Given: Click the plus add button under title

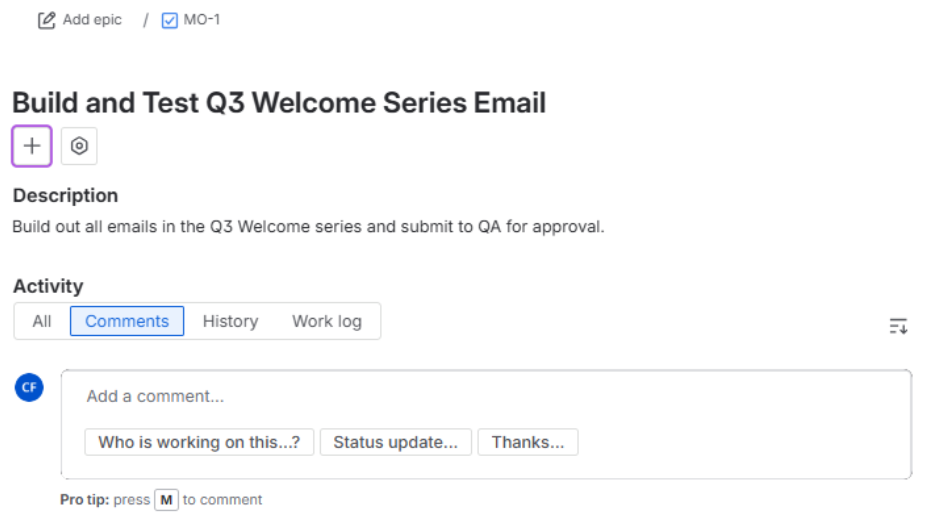Looking at the screenshot, I should [32, 145].
